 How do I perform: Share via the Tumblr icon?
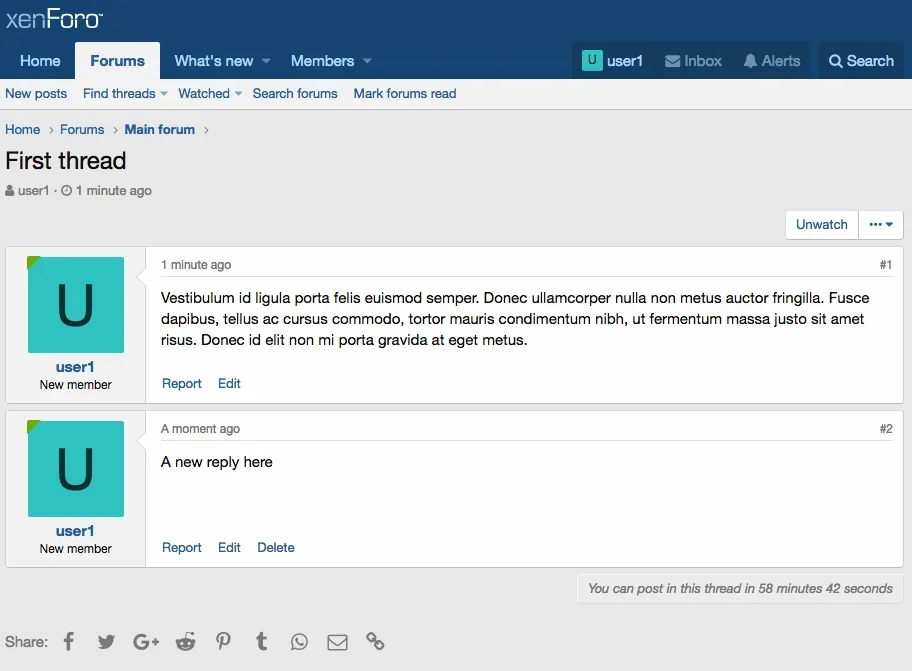click(x=261, y=642)
